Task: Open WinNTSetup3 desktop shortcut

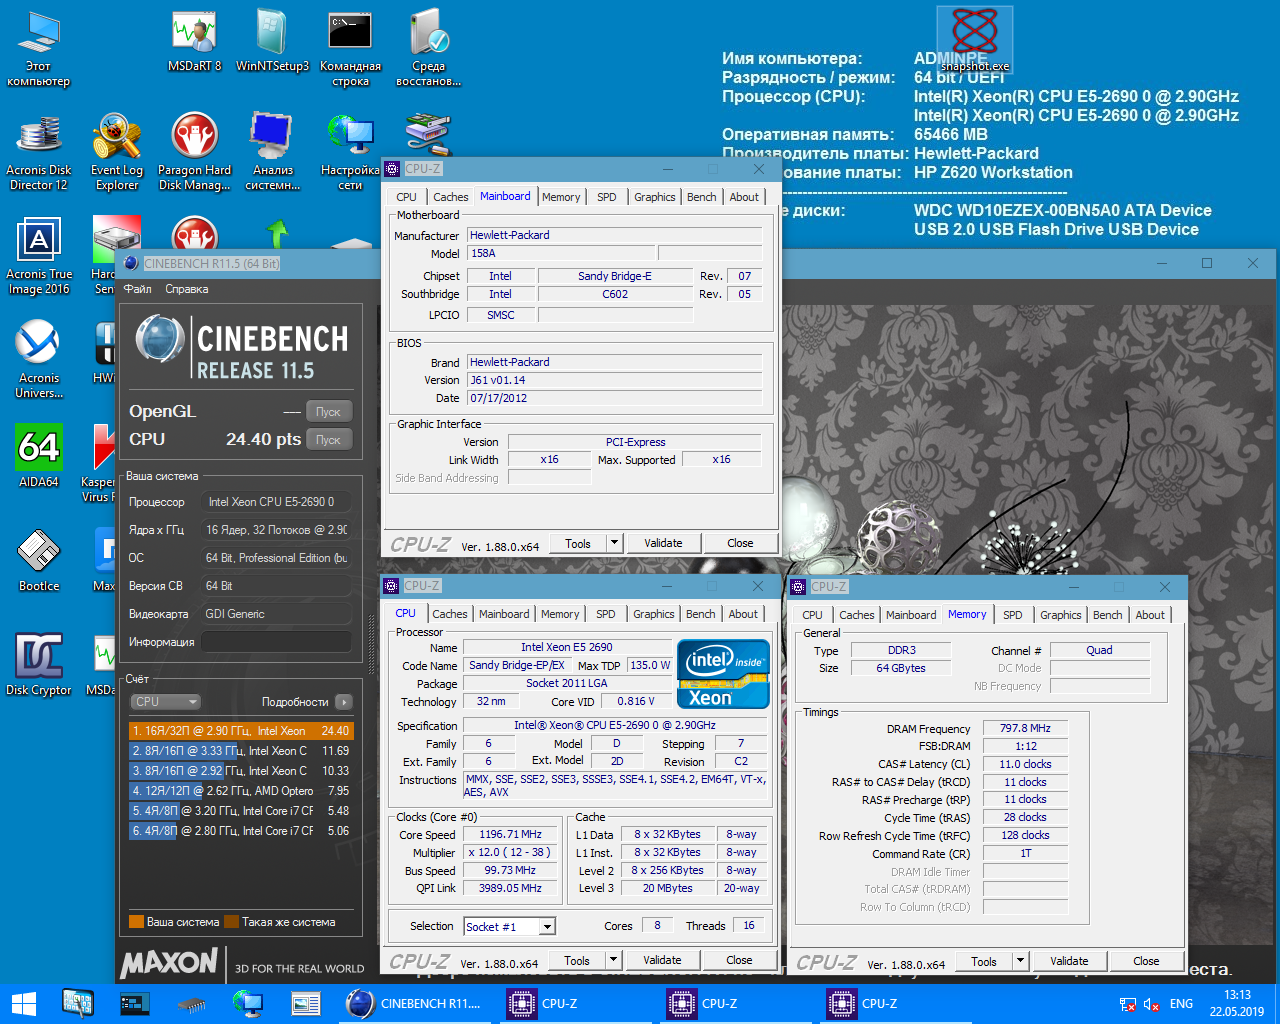Action: pos(272,42)
